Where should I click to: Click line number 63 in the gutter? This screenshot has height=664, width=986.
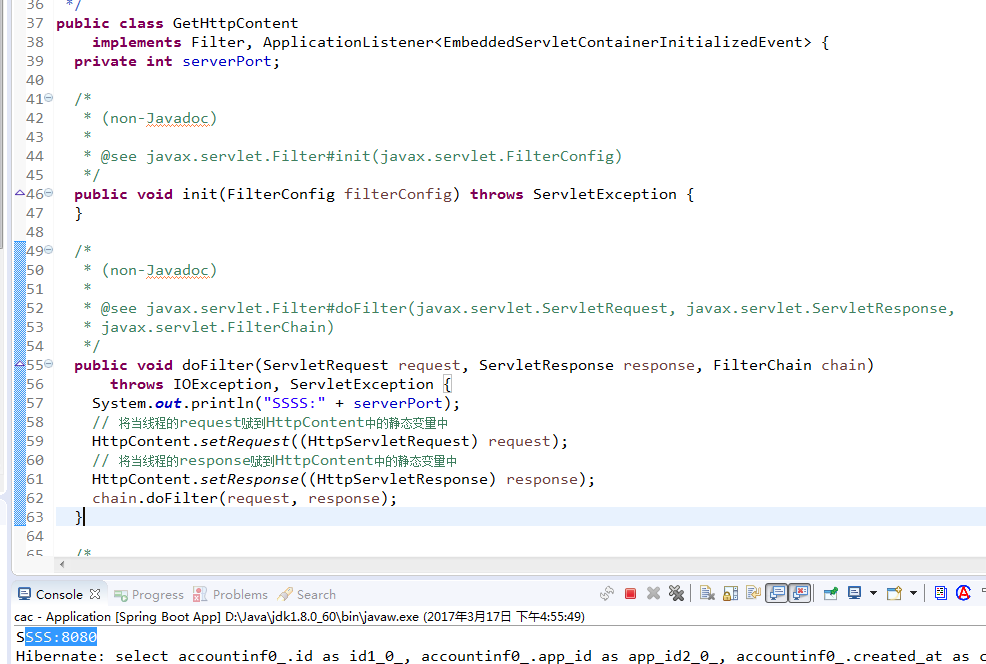35,517
